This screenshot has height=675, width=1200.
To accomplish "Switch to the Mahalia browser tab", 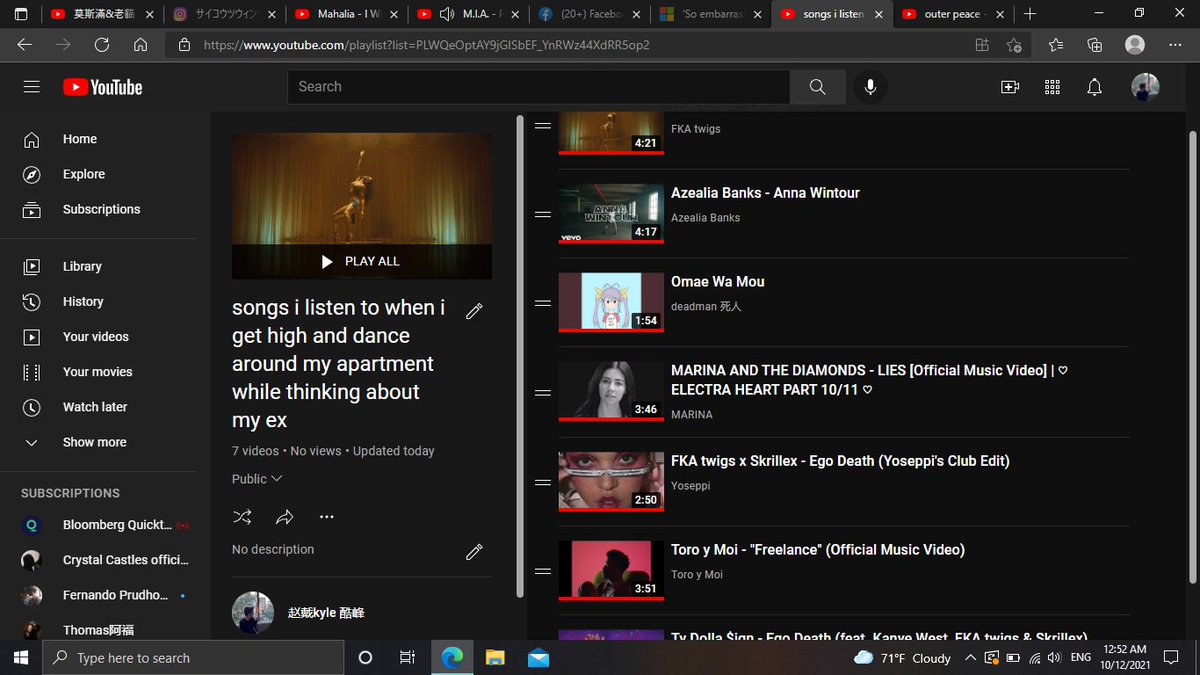I will point(346,14).
